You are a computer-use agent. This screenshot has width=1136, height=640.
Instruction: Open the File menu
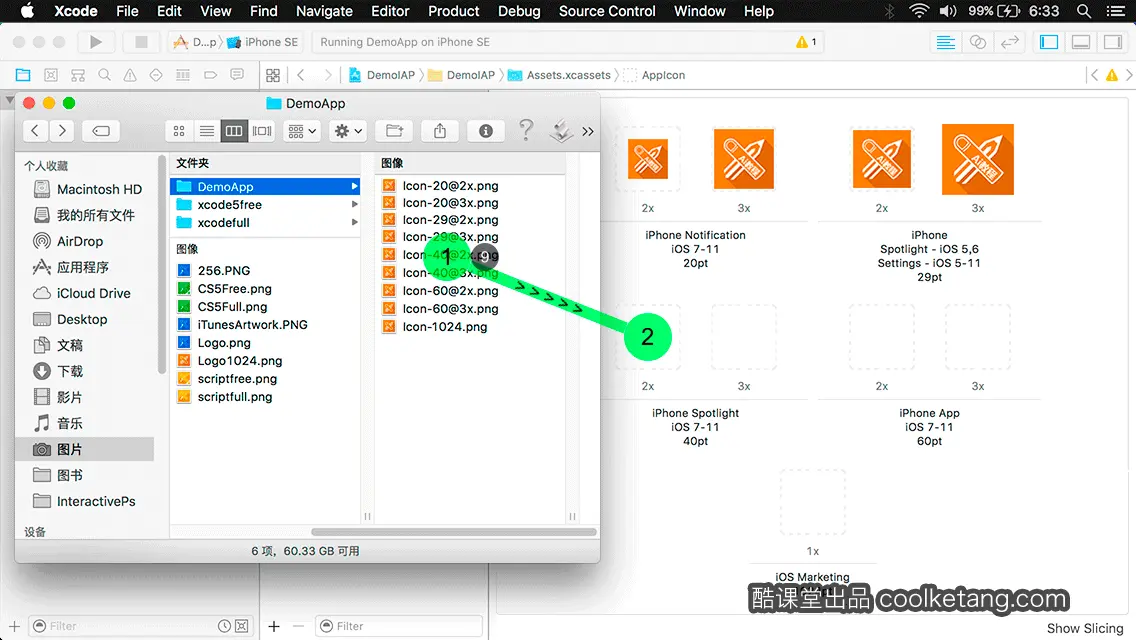(127, 11)
